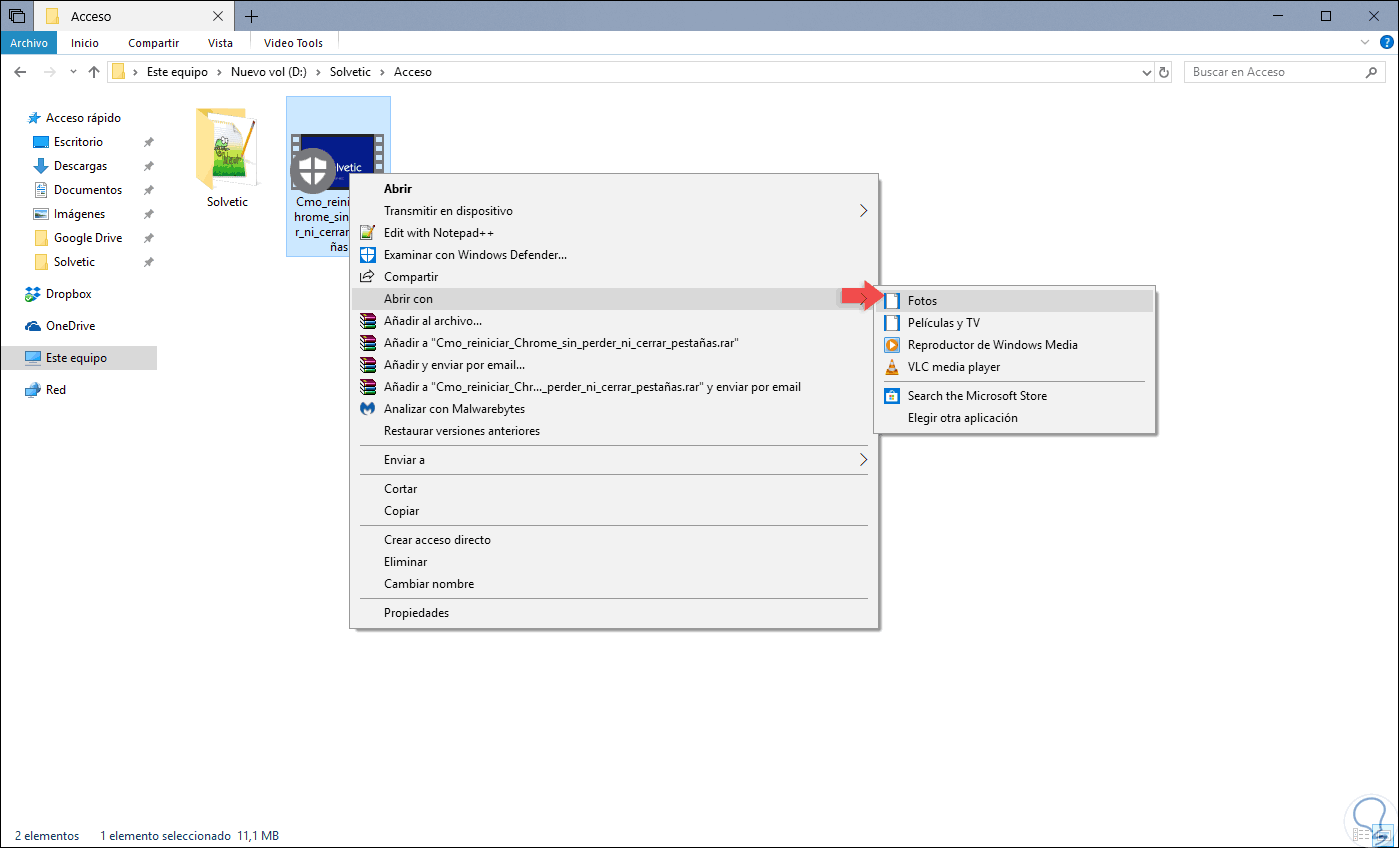Click the Documentos icon in quick access
Image resolution: width=1399 pixels, height=848 pixels.
pyautogui.click(x=41, y=190)
